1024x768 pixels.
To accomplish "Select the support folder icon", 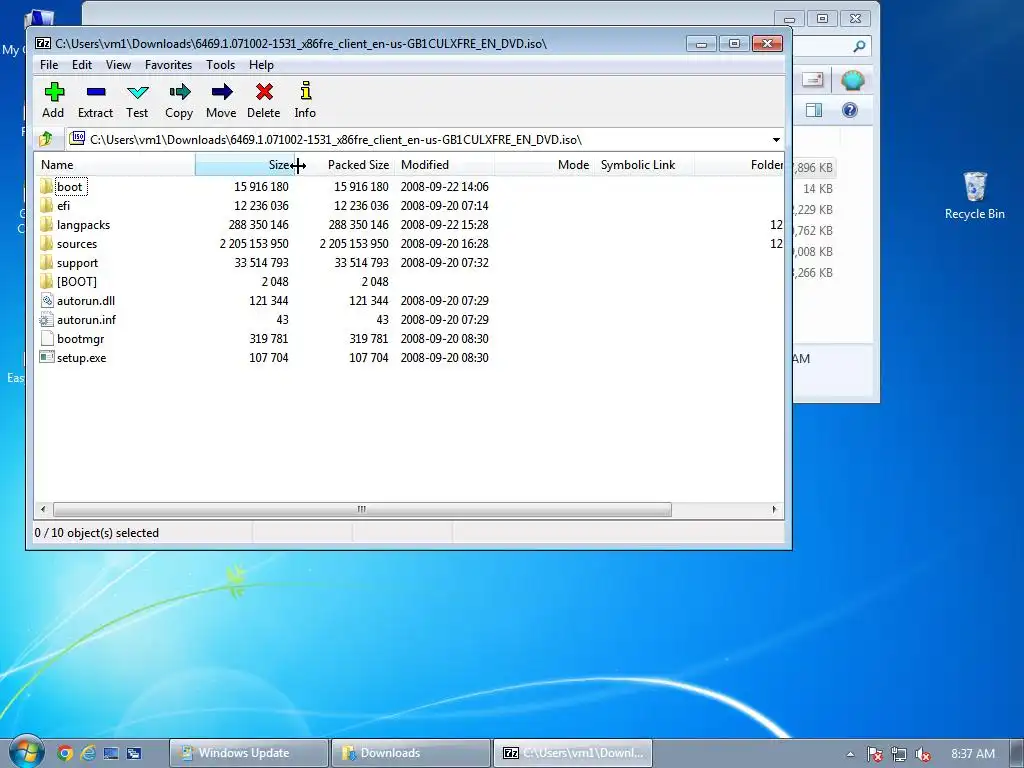I will 46,263.
